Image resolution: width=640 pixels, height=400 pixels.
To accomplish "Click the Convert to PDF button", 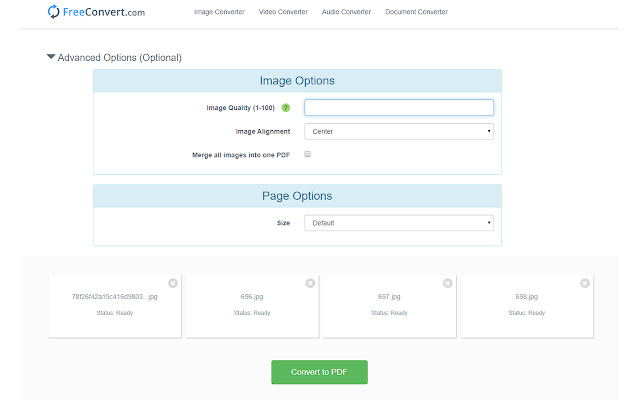I will [319, 372].
